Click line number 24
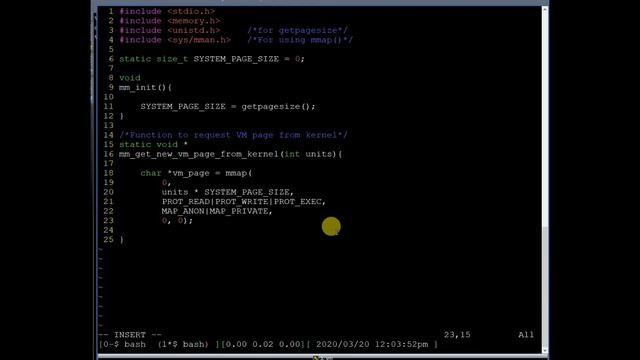This screenshot has height=360, width=640. coord(109,230)
